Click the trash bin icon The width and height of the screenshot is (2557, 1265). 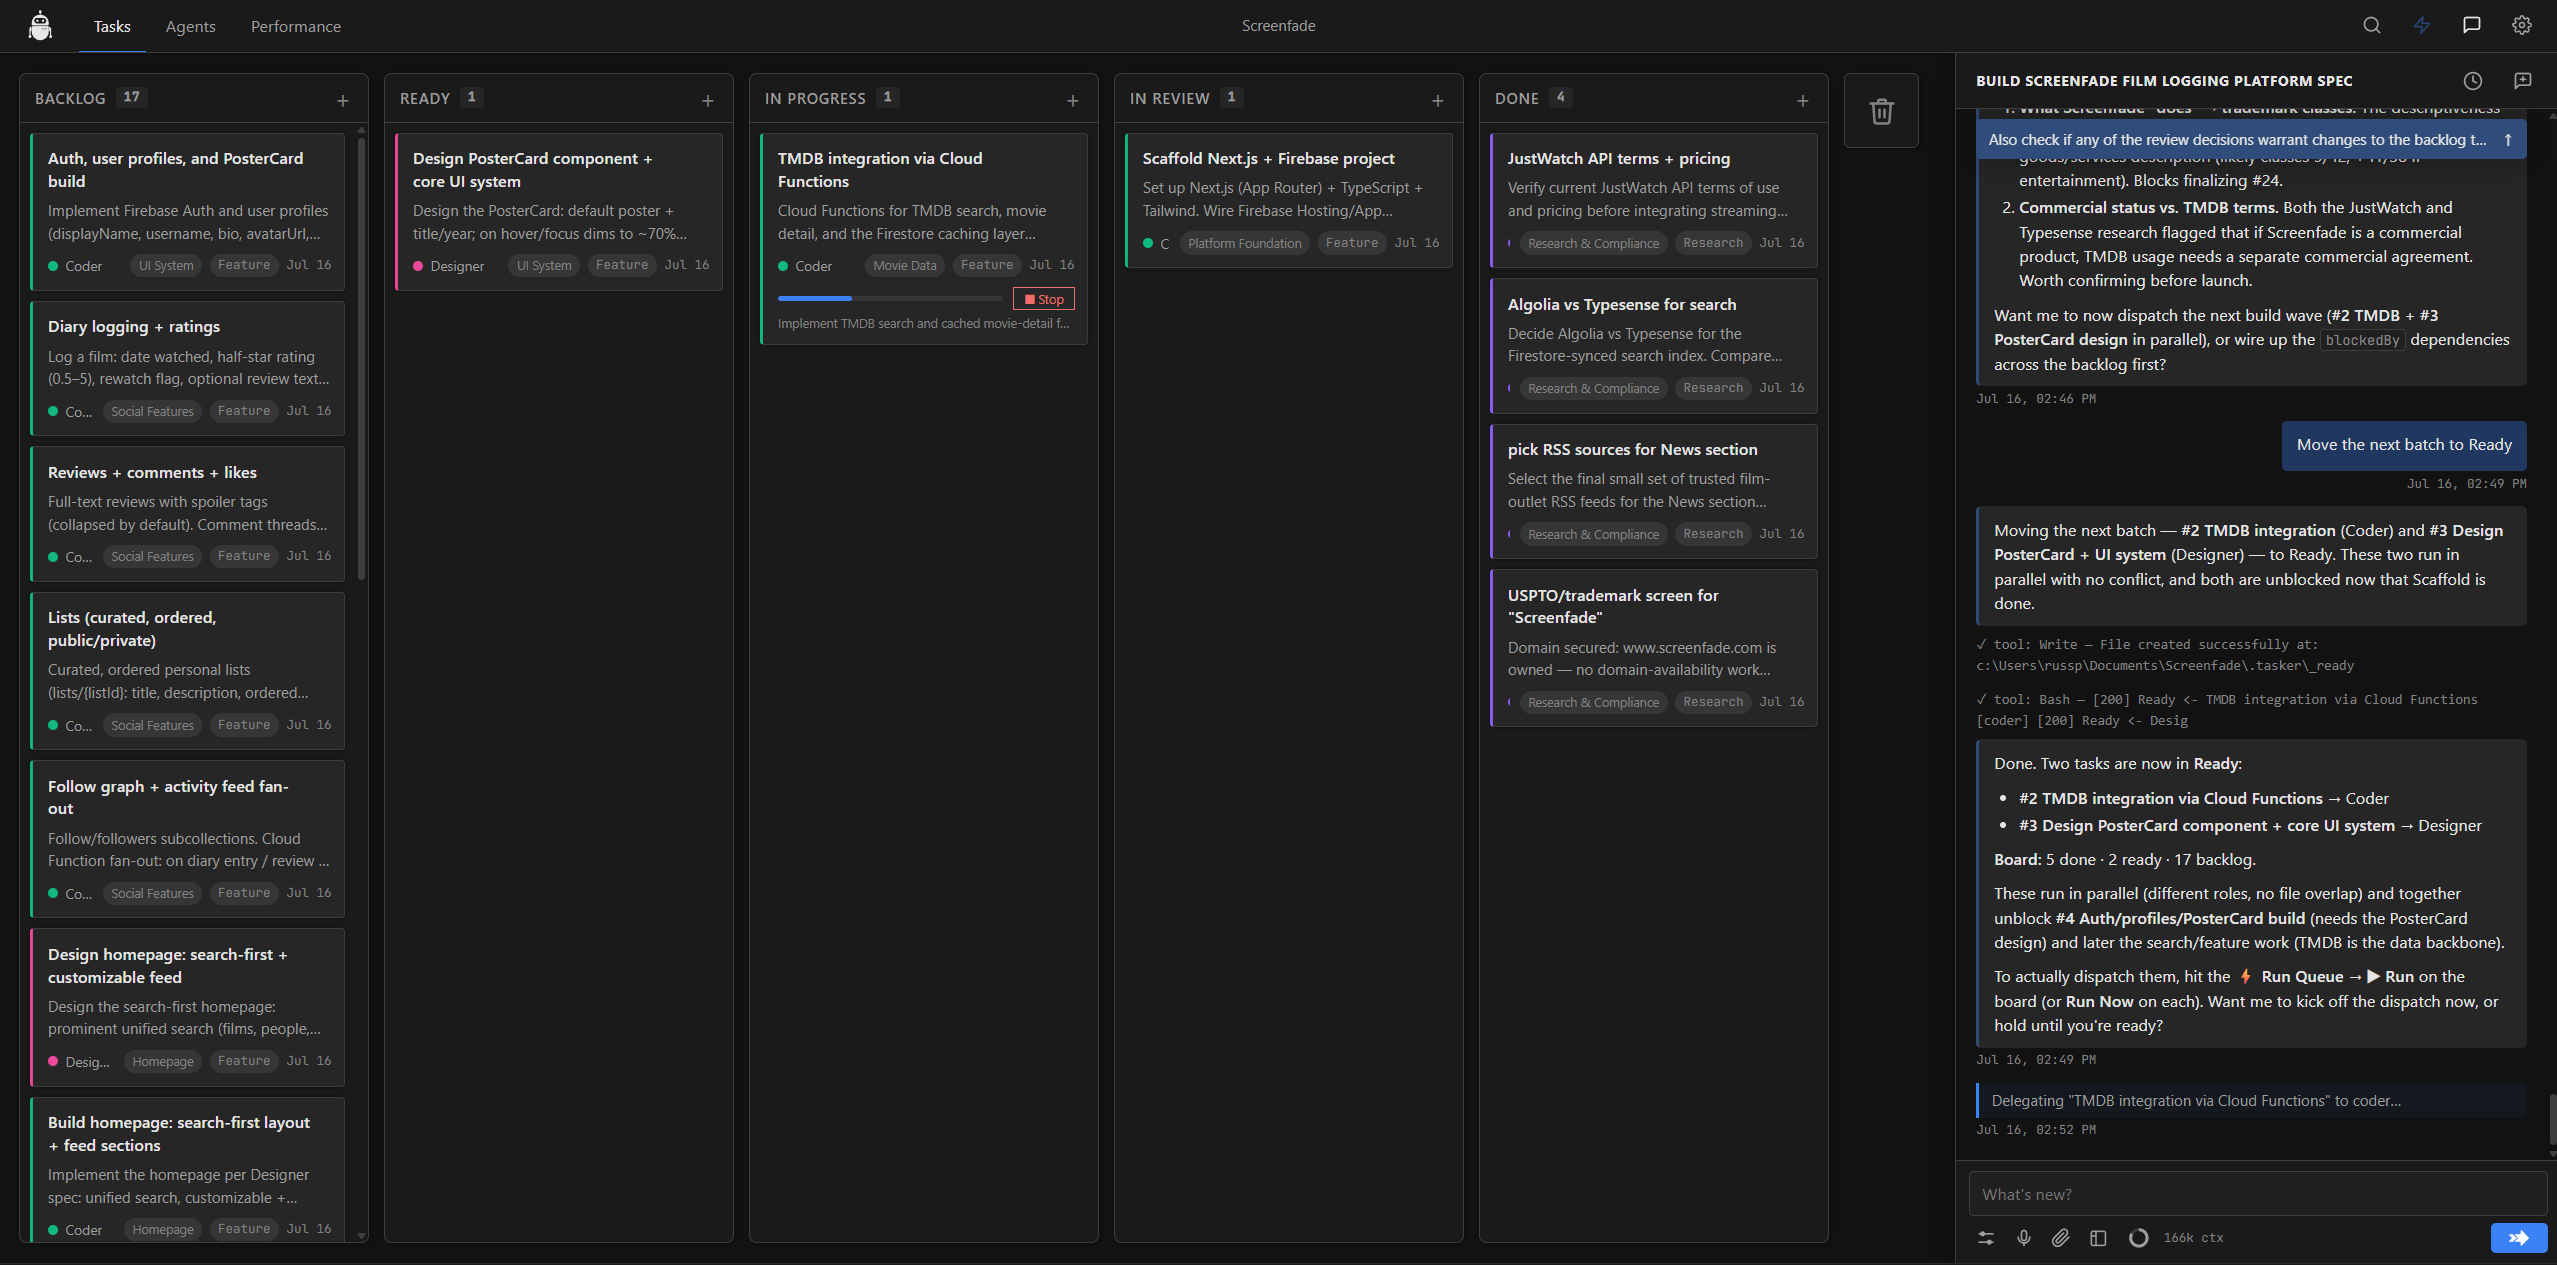(1881, 111)
